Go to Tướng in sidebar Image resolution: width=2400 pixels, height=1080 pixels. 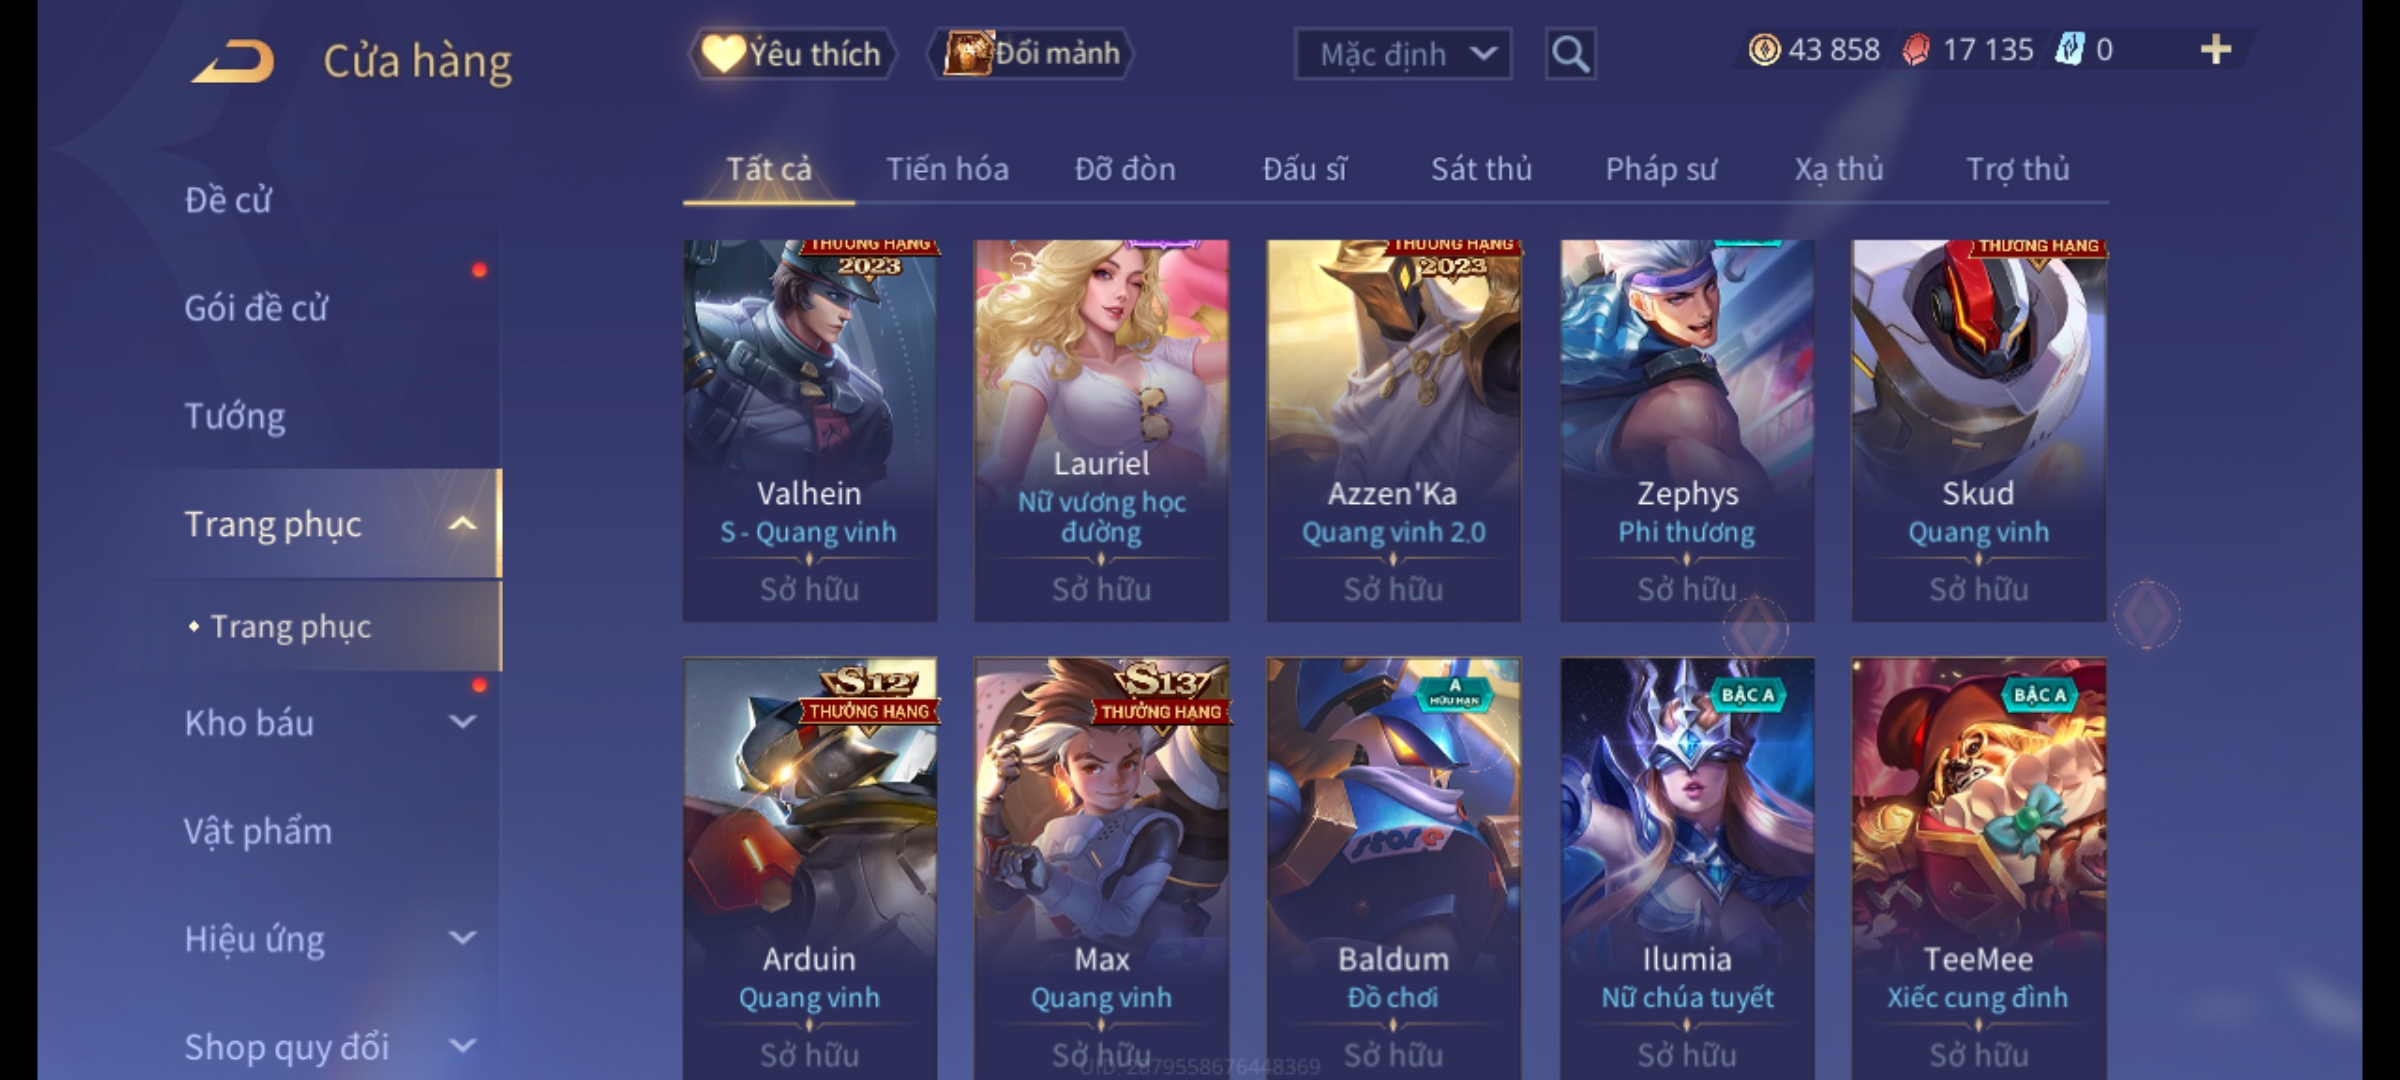tap(235, 416)
